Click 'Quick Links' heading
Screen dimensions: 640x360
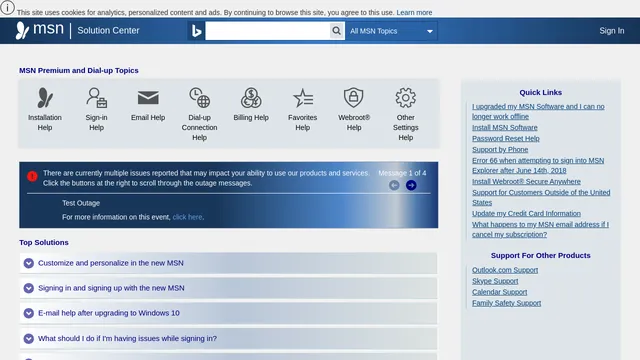[x=540, y=93]
